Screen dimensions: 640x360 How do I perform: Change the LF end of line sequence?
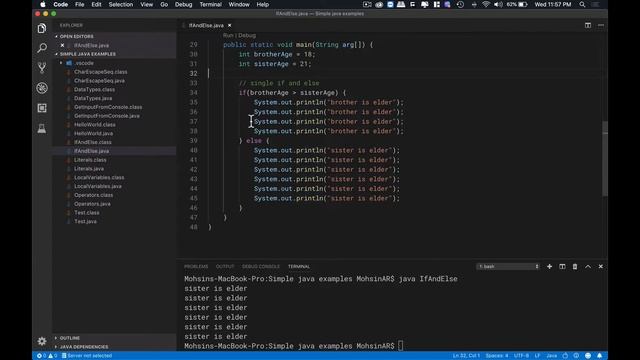tap(538, 356)
